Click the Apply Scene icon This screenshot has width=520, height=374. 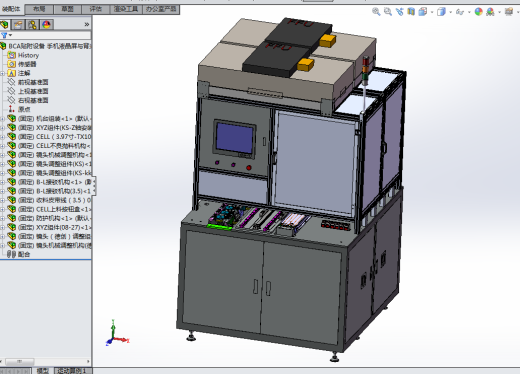490,12
